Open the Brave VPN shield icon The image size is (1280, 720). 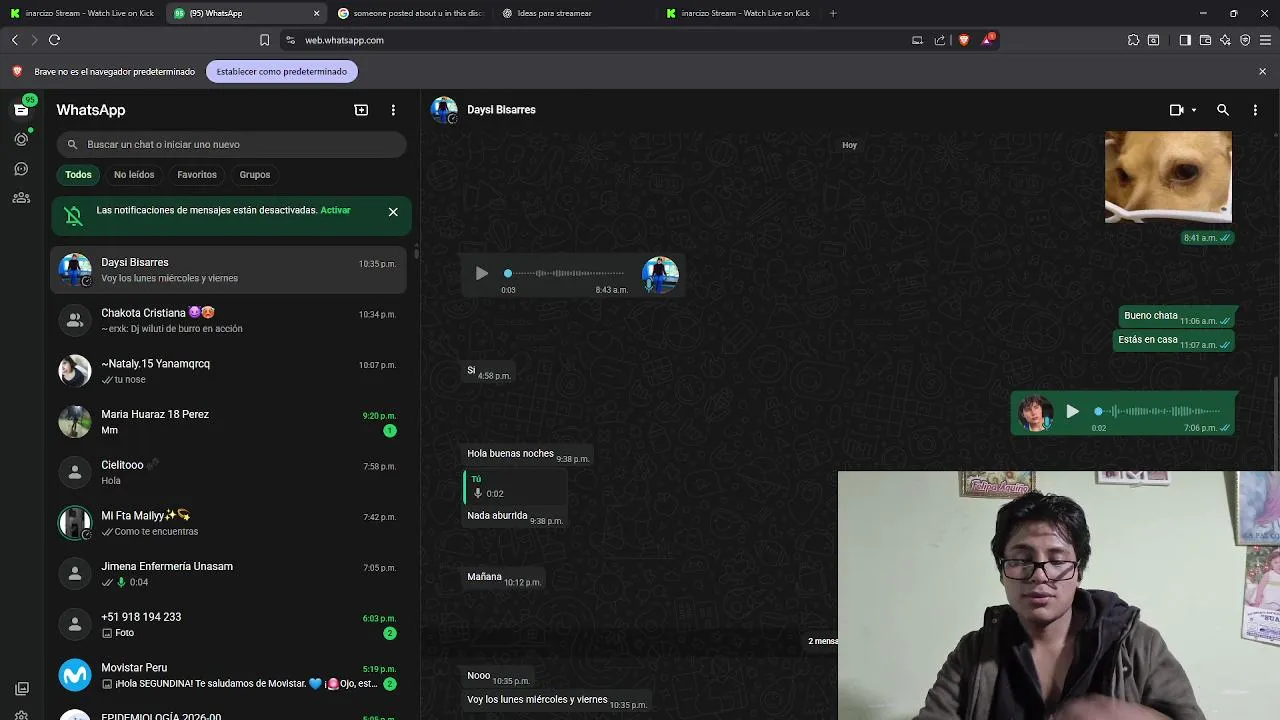click(1245, 40)
